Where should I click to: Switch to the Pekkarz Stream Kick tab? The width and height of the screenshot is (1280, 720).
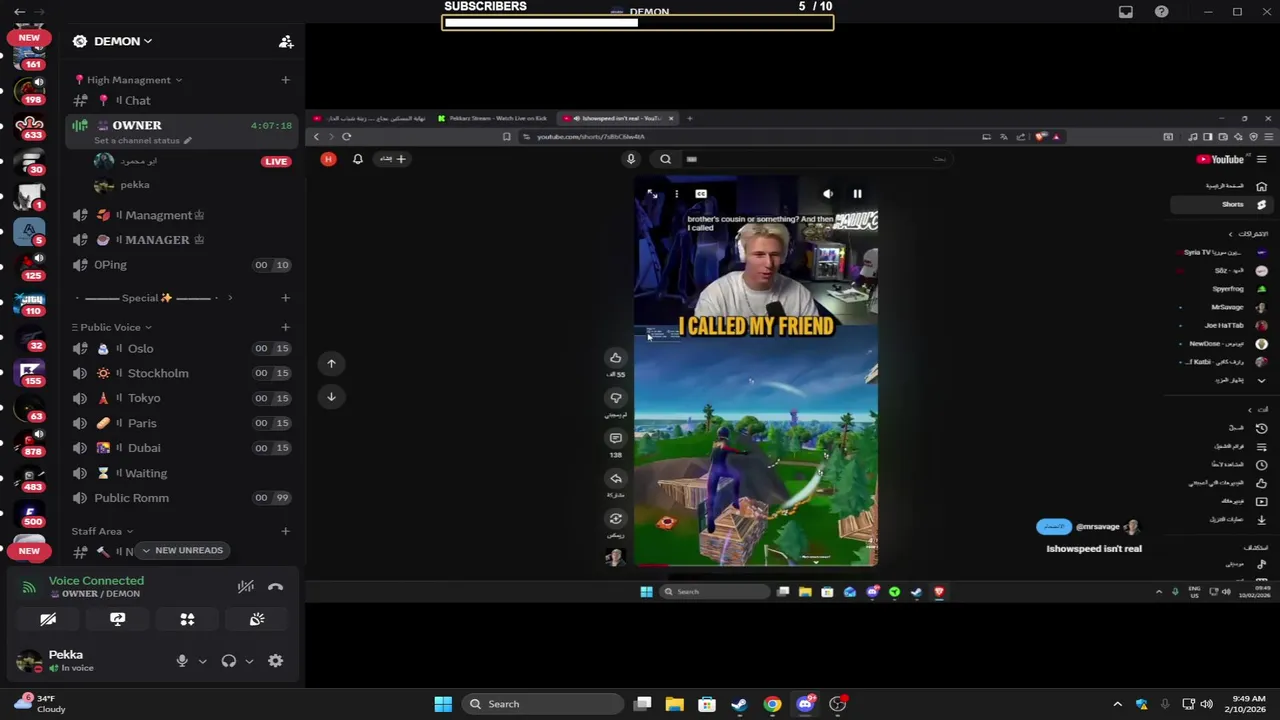(x=493, y=118)
